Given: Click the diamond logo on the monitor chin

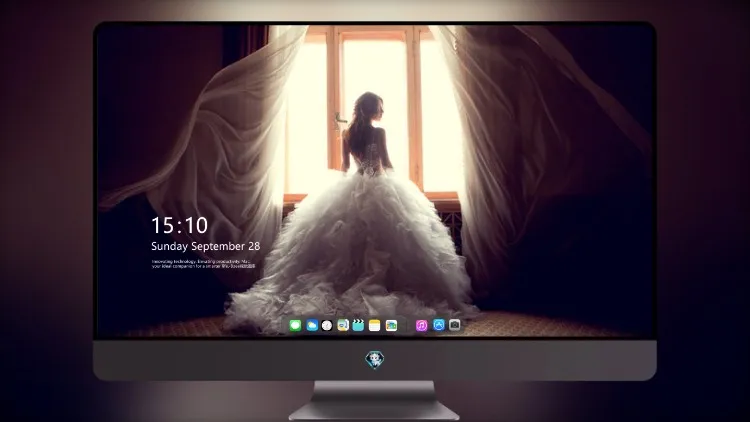Looking at the screenshot, I should click(375, 360).
